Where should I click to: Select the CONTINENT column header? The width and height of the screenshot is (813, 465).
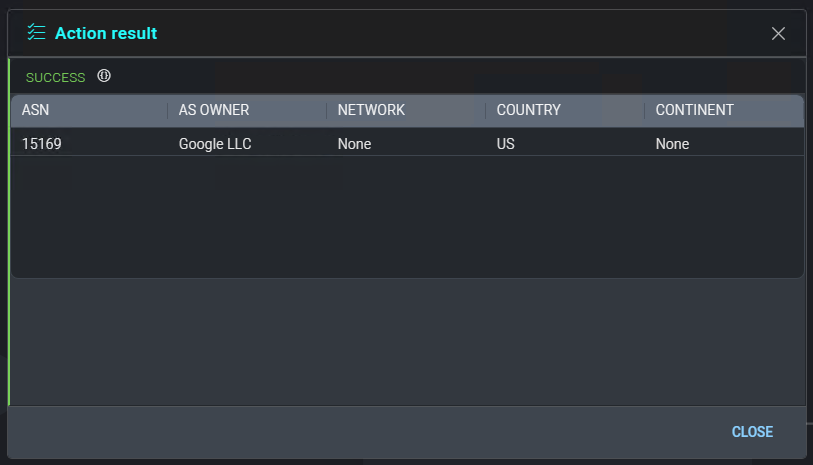694,110
